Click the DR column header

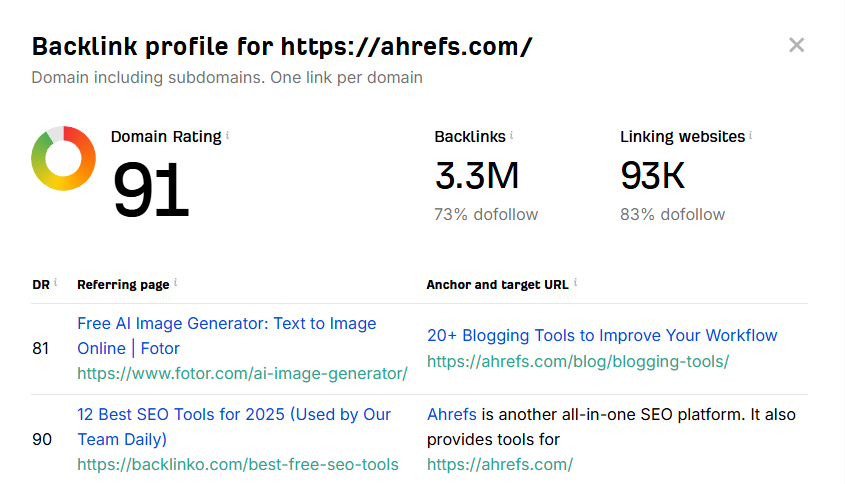[x=41, y=285]
